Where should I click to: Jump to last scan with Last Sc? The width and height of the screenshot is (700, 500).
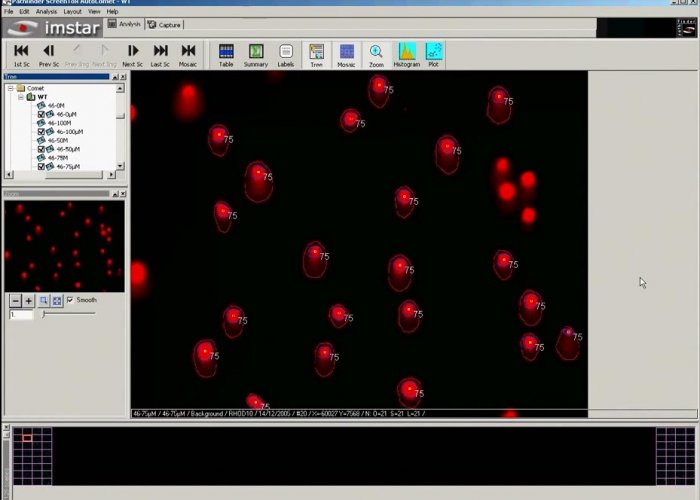click(160, 55)
